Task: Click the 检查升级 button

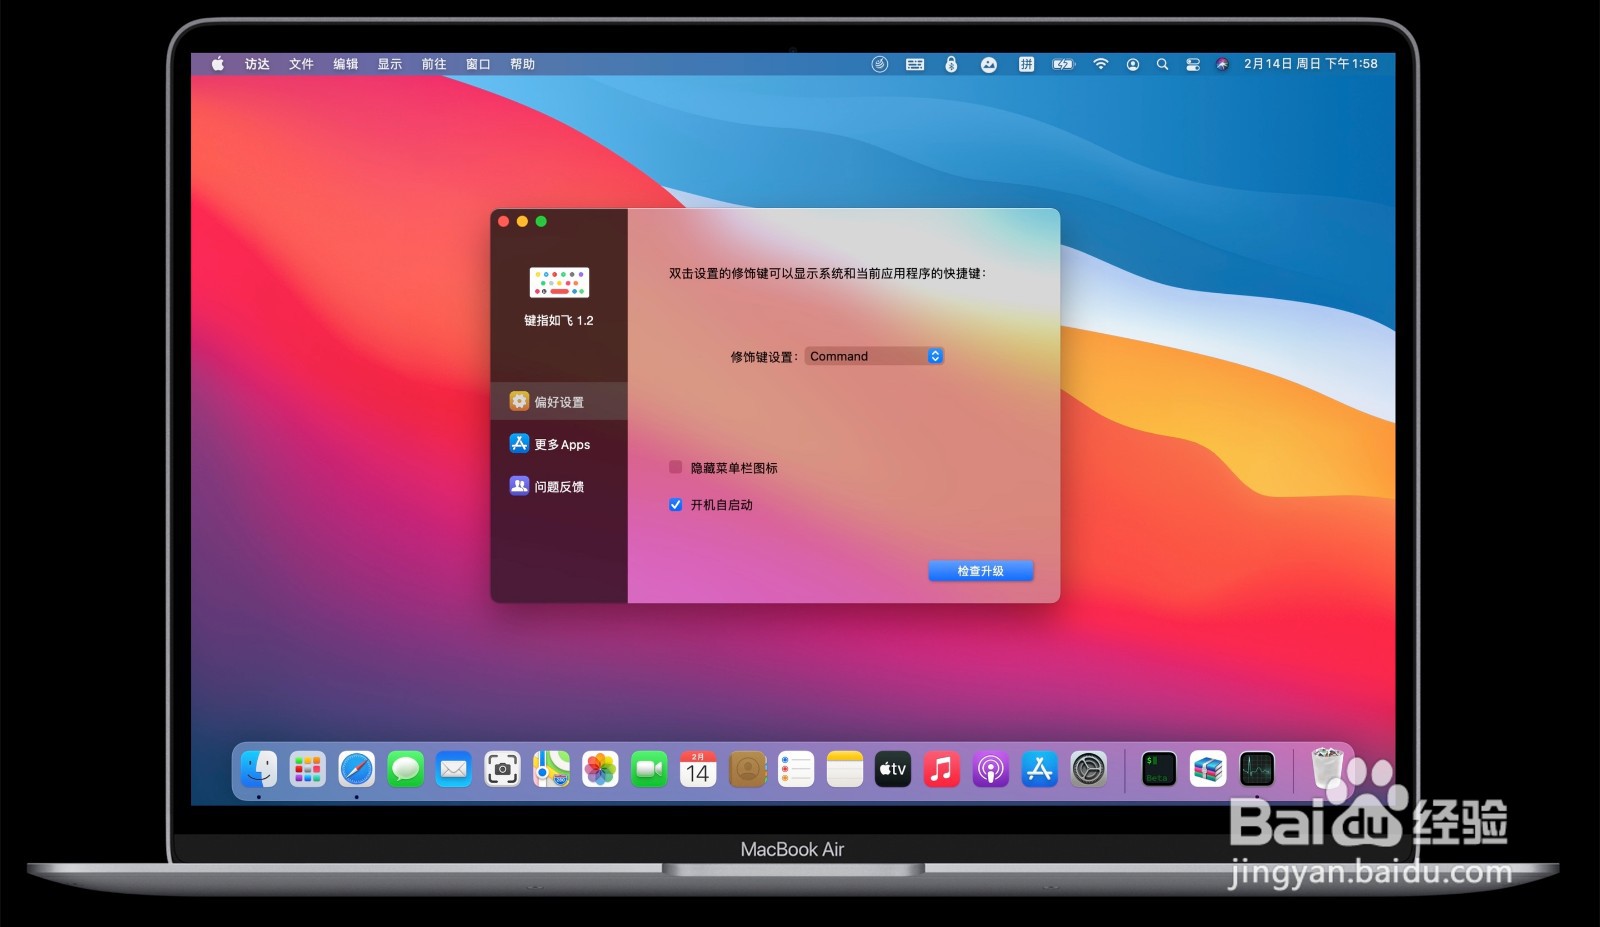Action: pos(981,571)
